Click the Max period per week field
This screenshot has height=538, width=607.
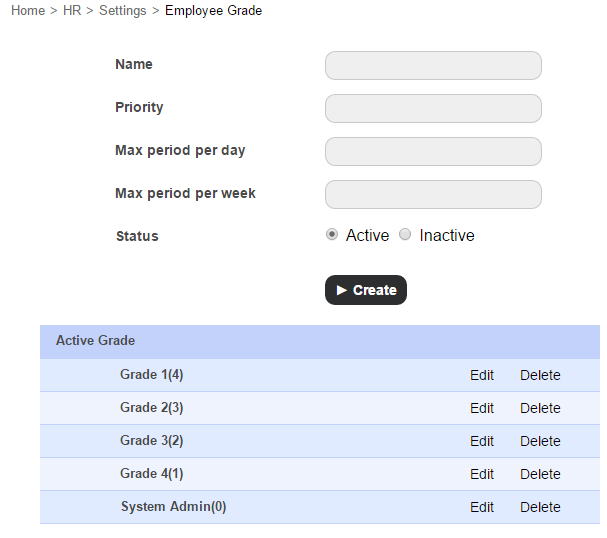click(433, 195)
